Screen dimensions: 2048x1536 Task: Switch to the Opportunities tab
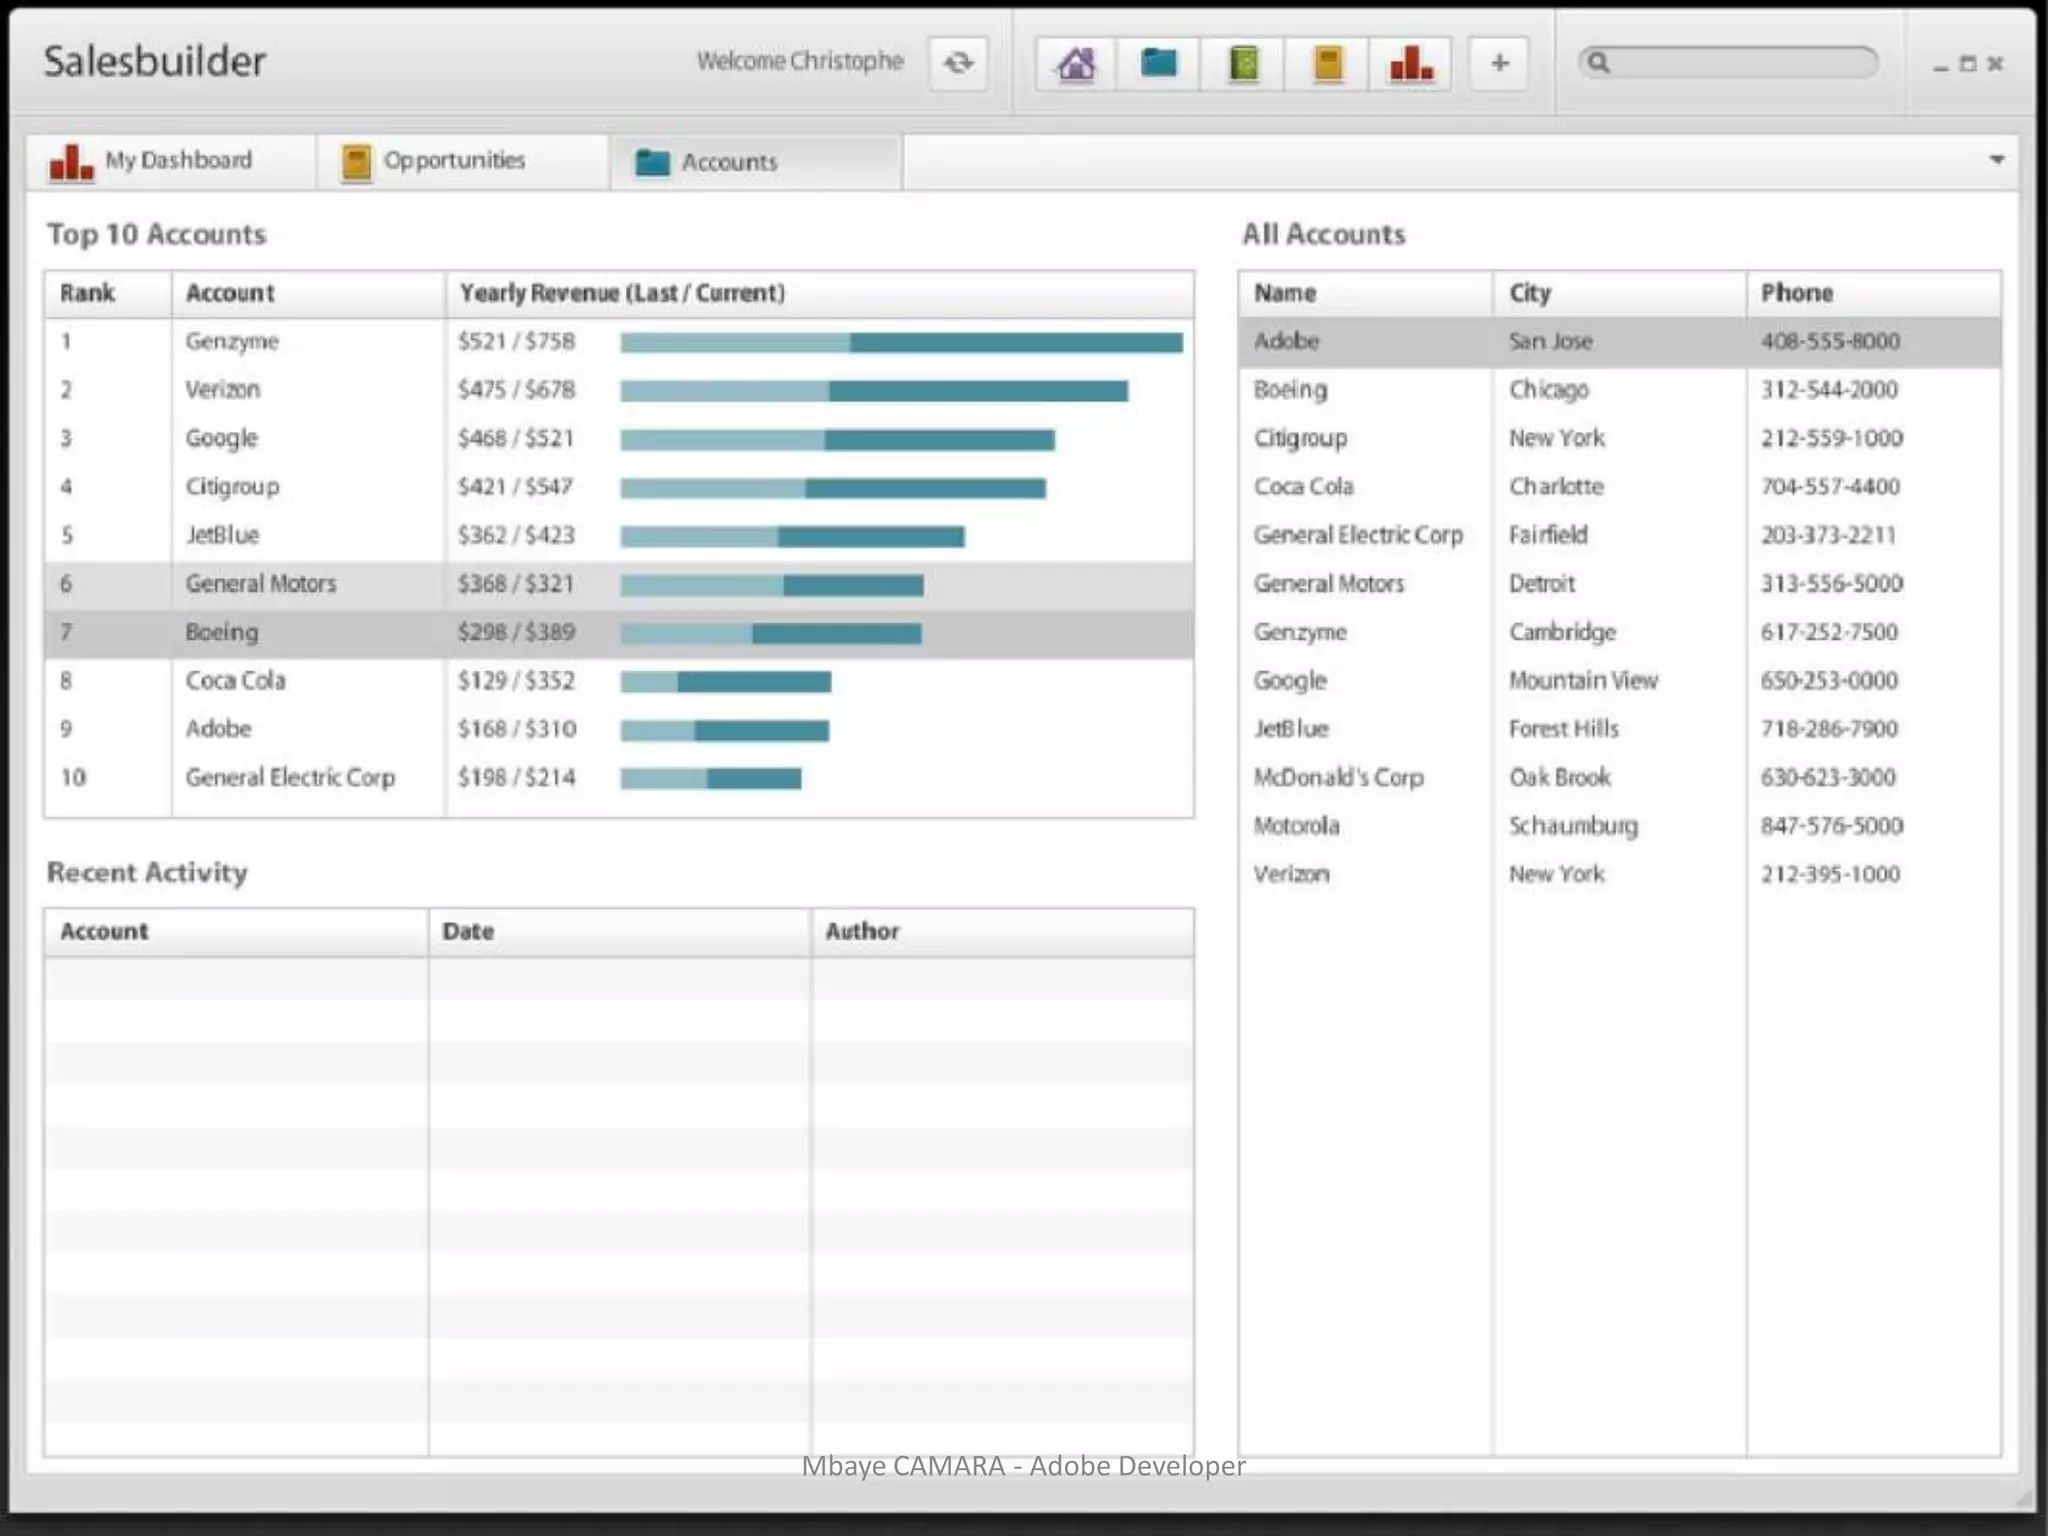click(455, 161)
